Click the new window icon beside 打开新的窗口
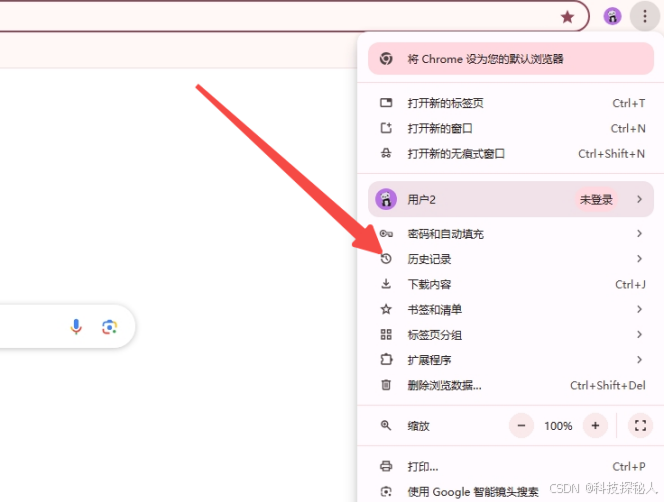The width and height of the screenshot is (666, 502). click(386, 128)
